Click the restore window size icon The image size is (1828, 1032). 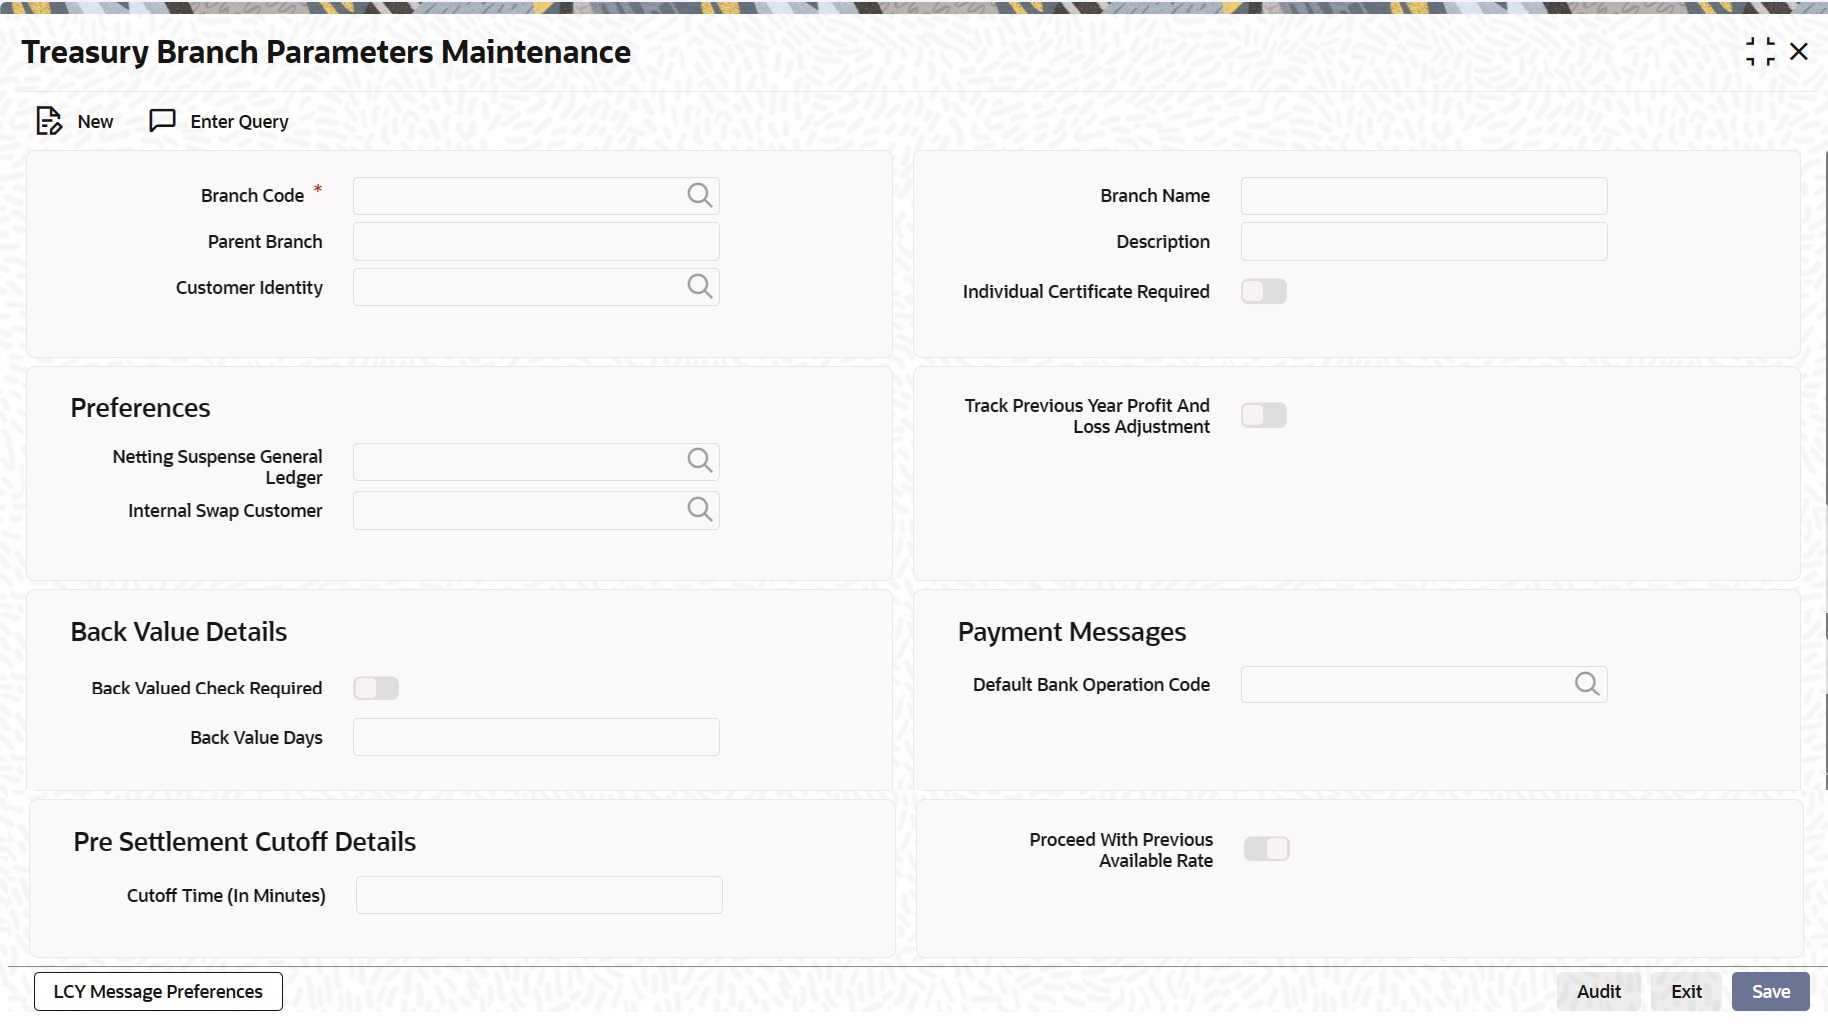click(x=1761, y=51)
